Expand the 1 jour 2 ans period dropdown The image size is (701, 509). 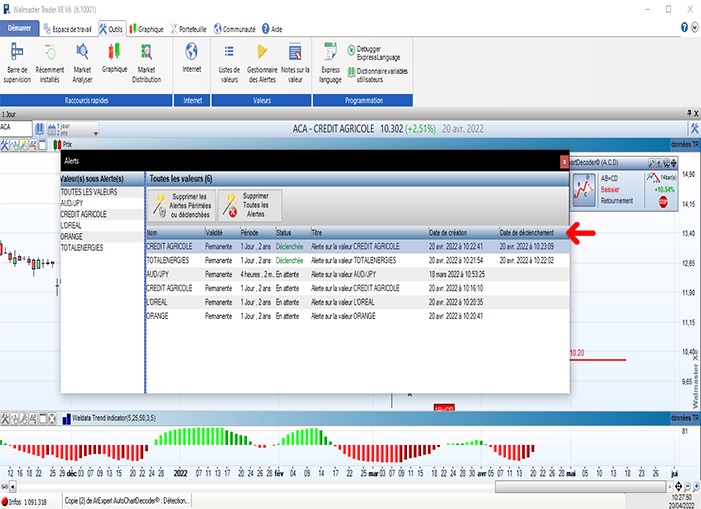pos(95,133)
